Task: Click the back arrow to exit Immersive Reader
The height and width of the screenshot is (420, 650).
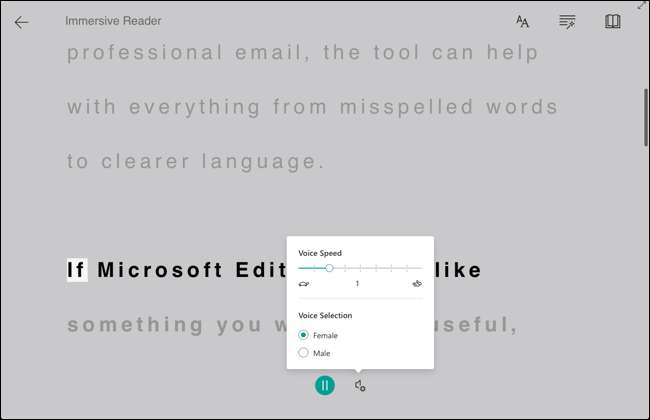Action: point(21,22)
